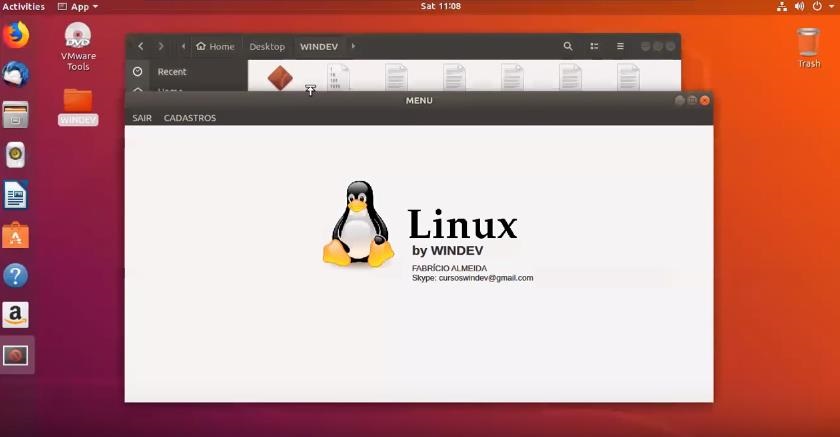840x437 pixels.
Task: Open the clock showing Sat 11:08
Action: (440, 6)
